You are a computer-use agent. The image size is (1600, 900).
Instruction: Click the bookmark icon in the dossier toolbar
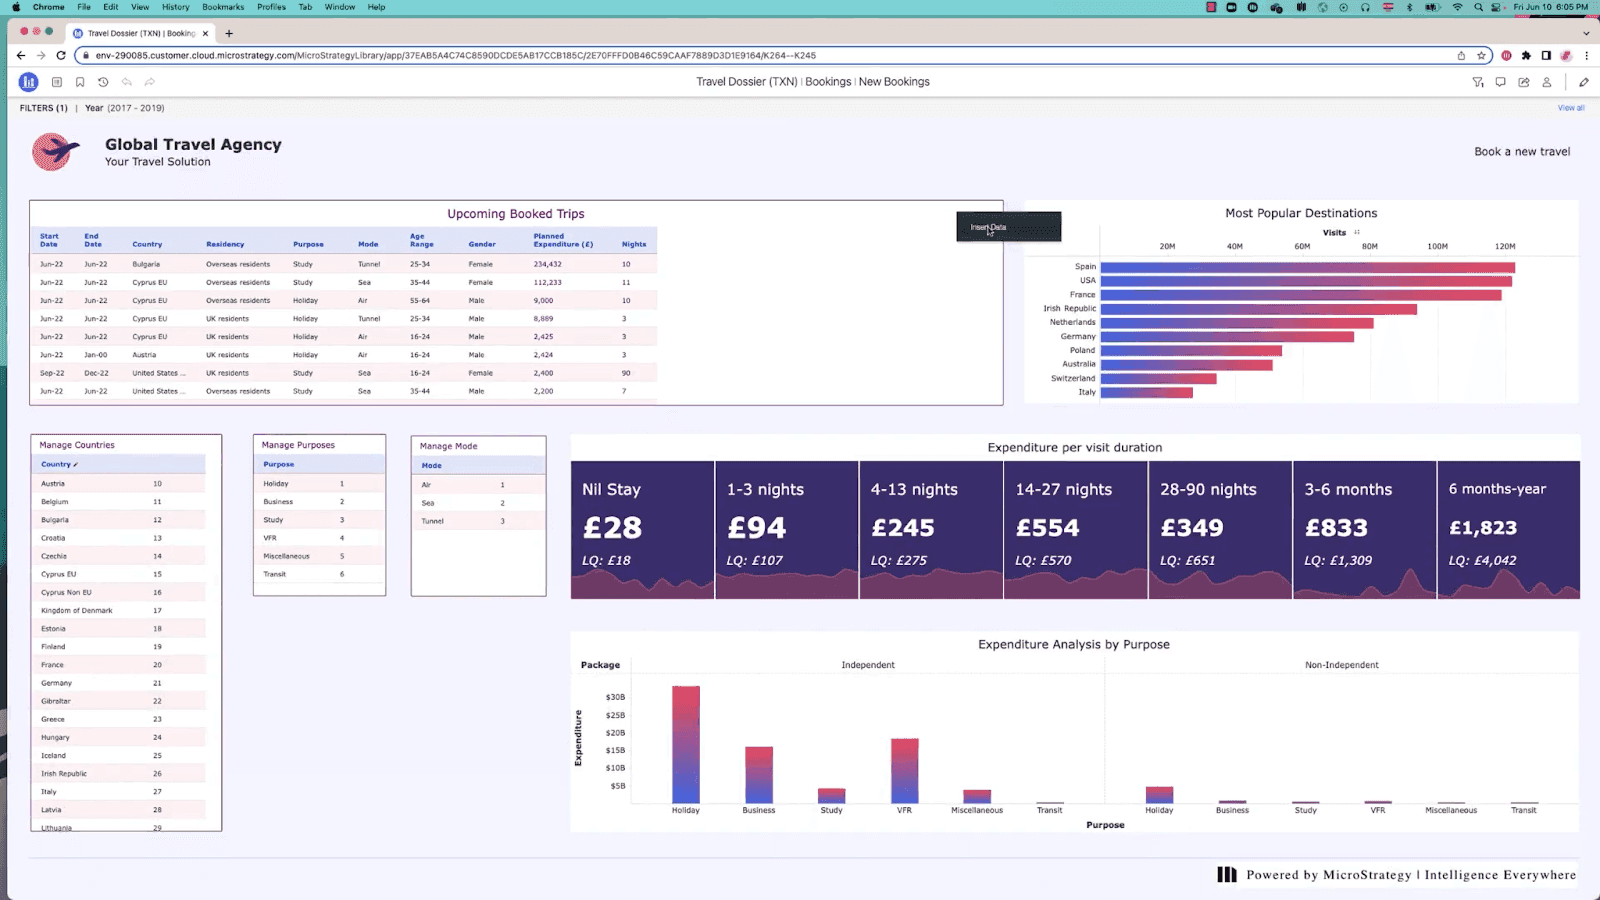point(80,82)
